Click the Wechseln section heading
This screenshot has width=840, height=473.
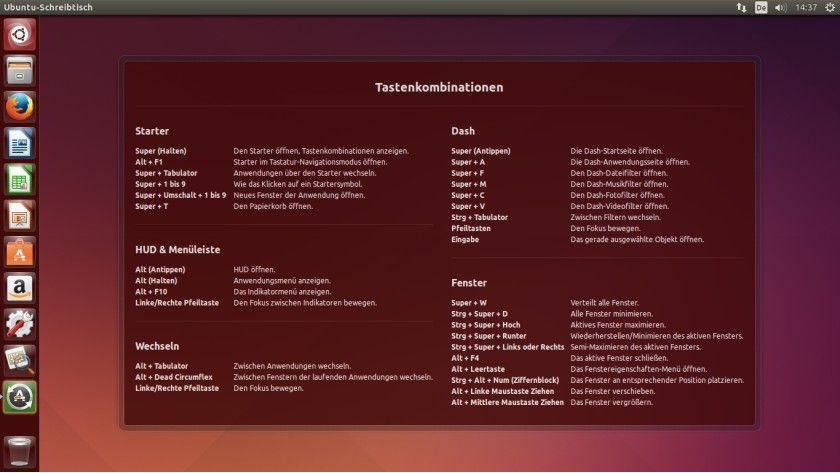pyautogui.click(x=157, y=347)
